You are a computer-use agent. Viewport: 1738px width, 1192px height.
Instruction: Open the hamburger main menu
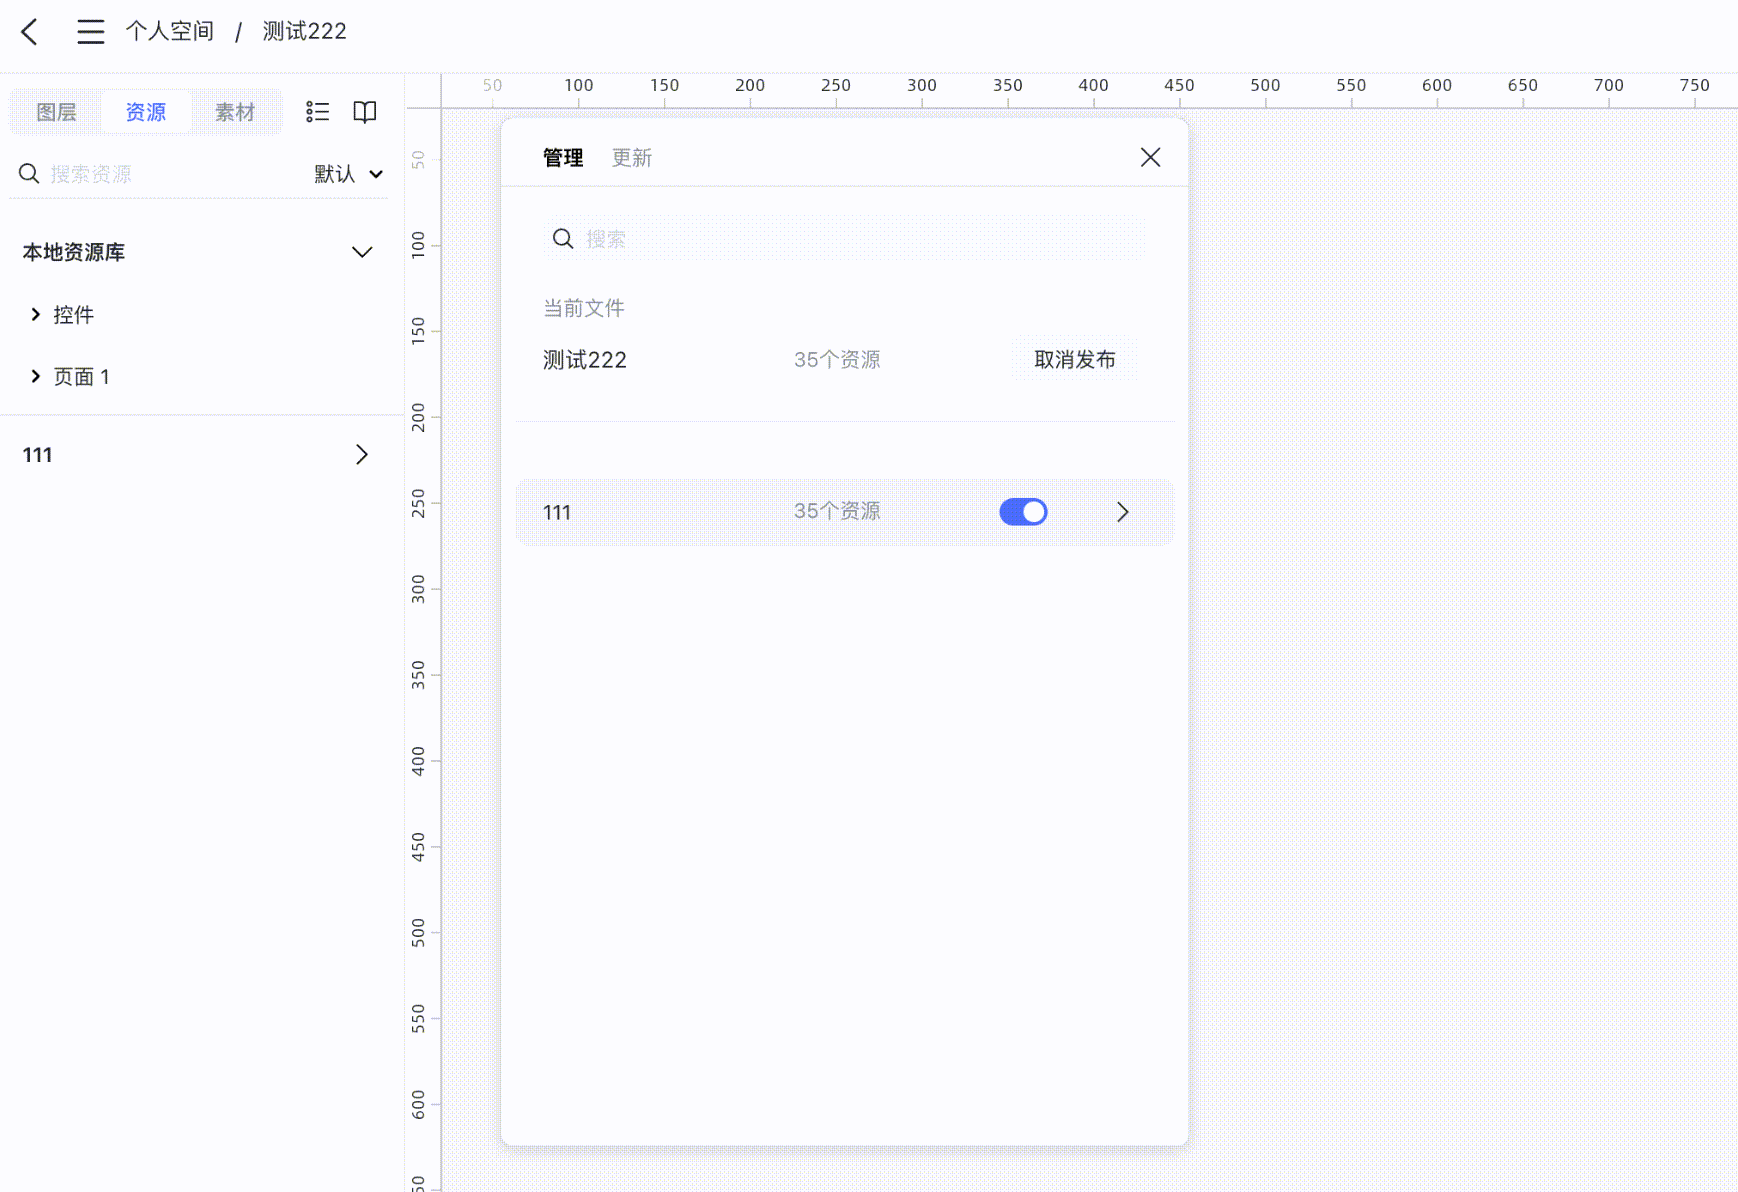click(91, 32)
